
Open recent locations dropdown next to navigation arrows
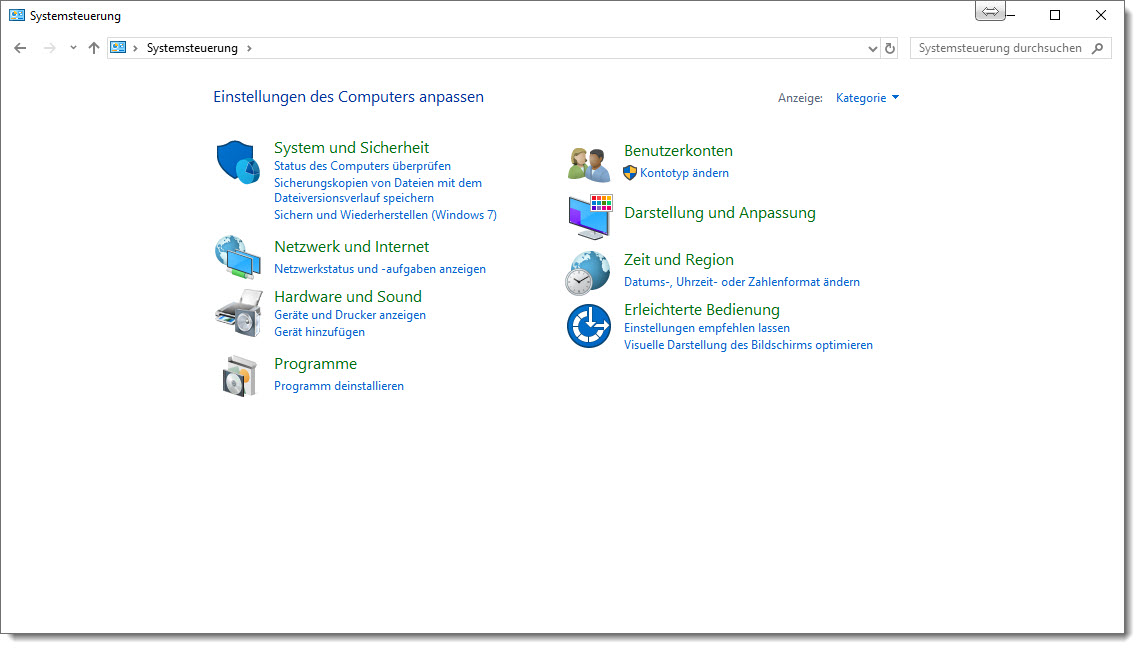coord(73,48)
